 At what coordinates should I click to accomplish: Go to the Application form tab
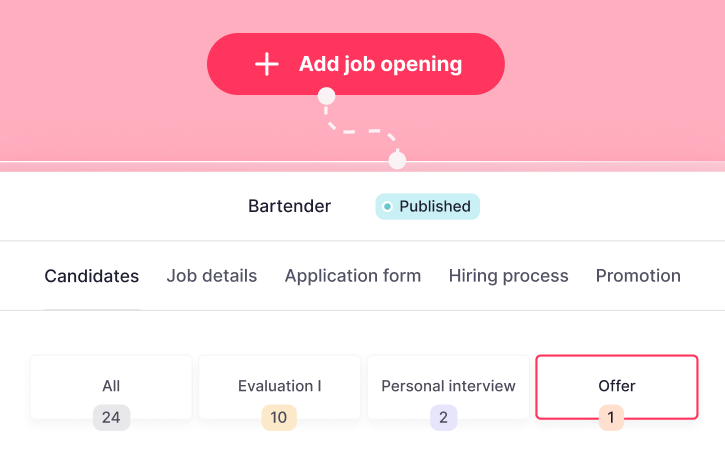click(353, 276)
